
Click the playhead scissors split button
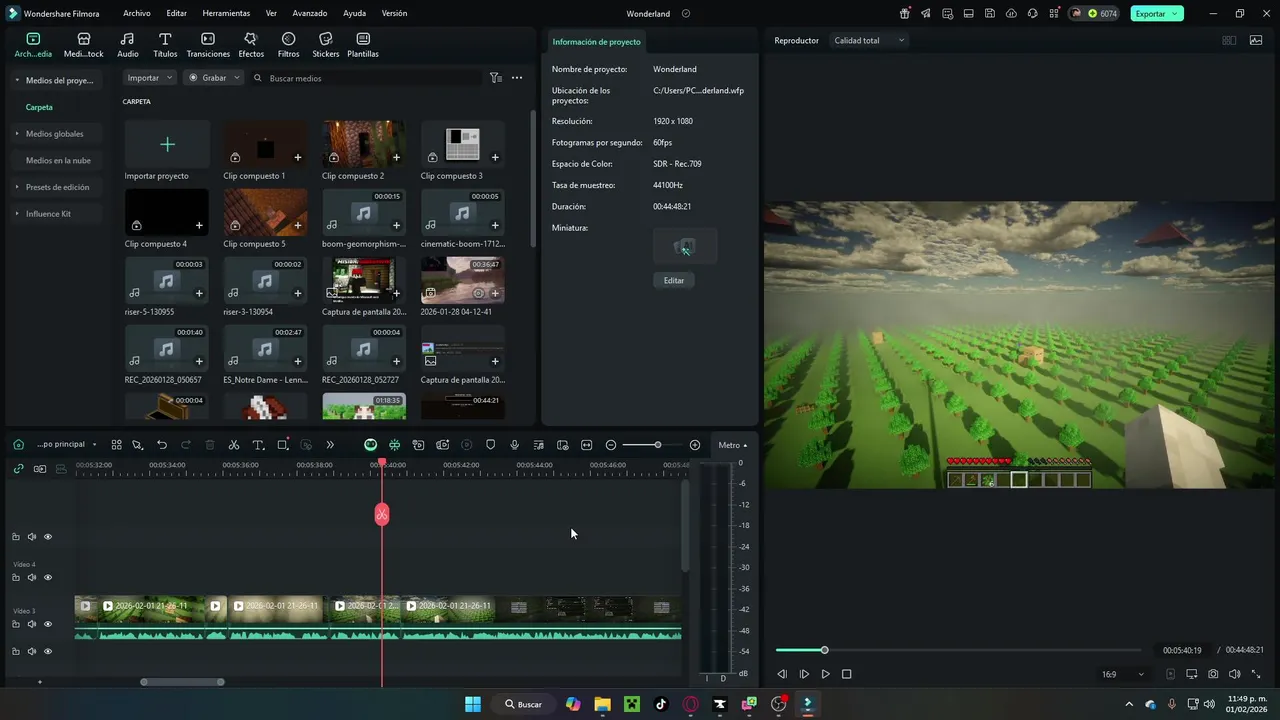pyautogui.click(x=382, y=514)
